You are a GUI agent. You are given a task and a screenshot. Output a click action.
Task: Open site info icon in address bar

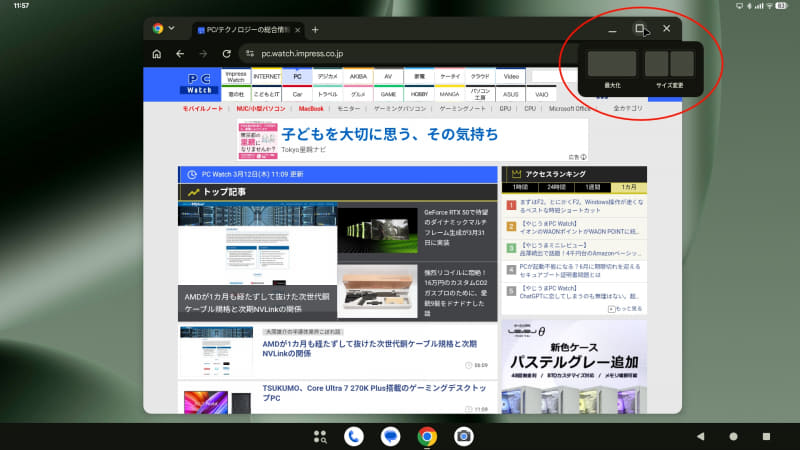[x=249, y=54]
